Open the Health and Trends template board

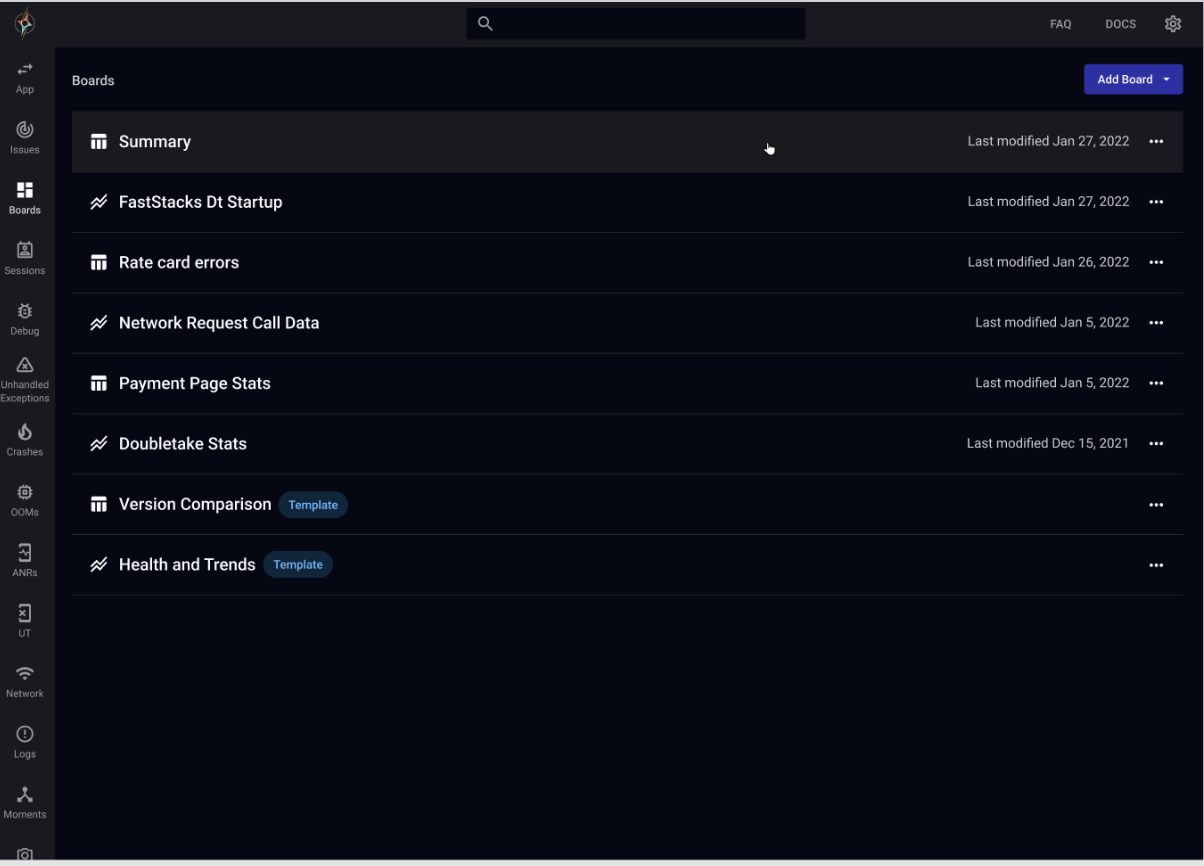[x=627, y=565]
